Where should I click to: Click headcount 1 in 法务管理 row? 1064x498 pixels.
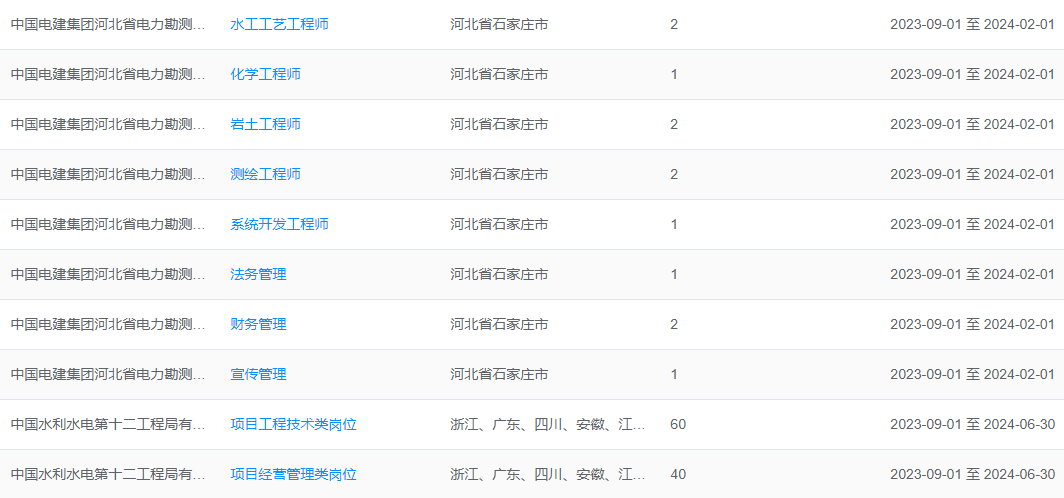click(674, 274)
